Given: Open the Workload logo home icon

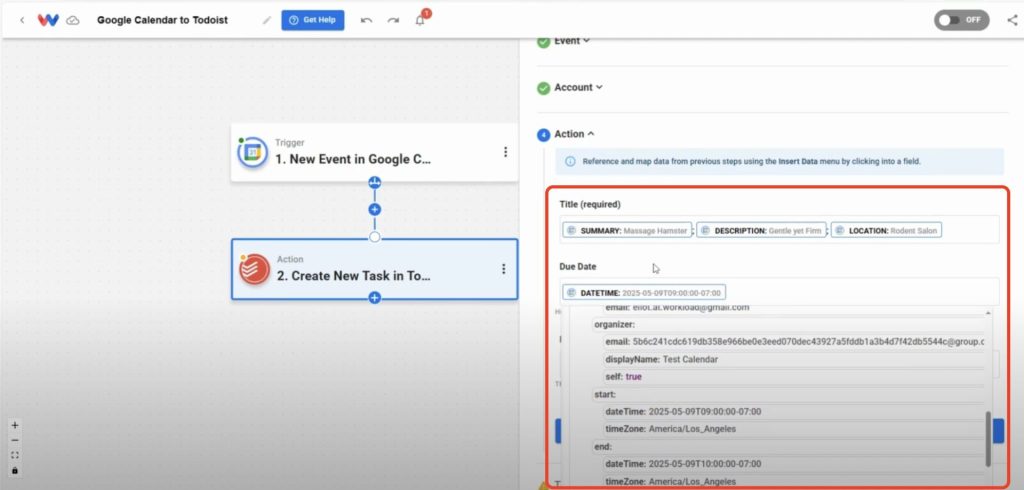Looking at the screenshot, I should pos(48,20).
